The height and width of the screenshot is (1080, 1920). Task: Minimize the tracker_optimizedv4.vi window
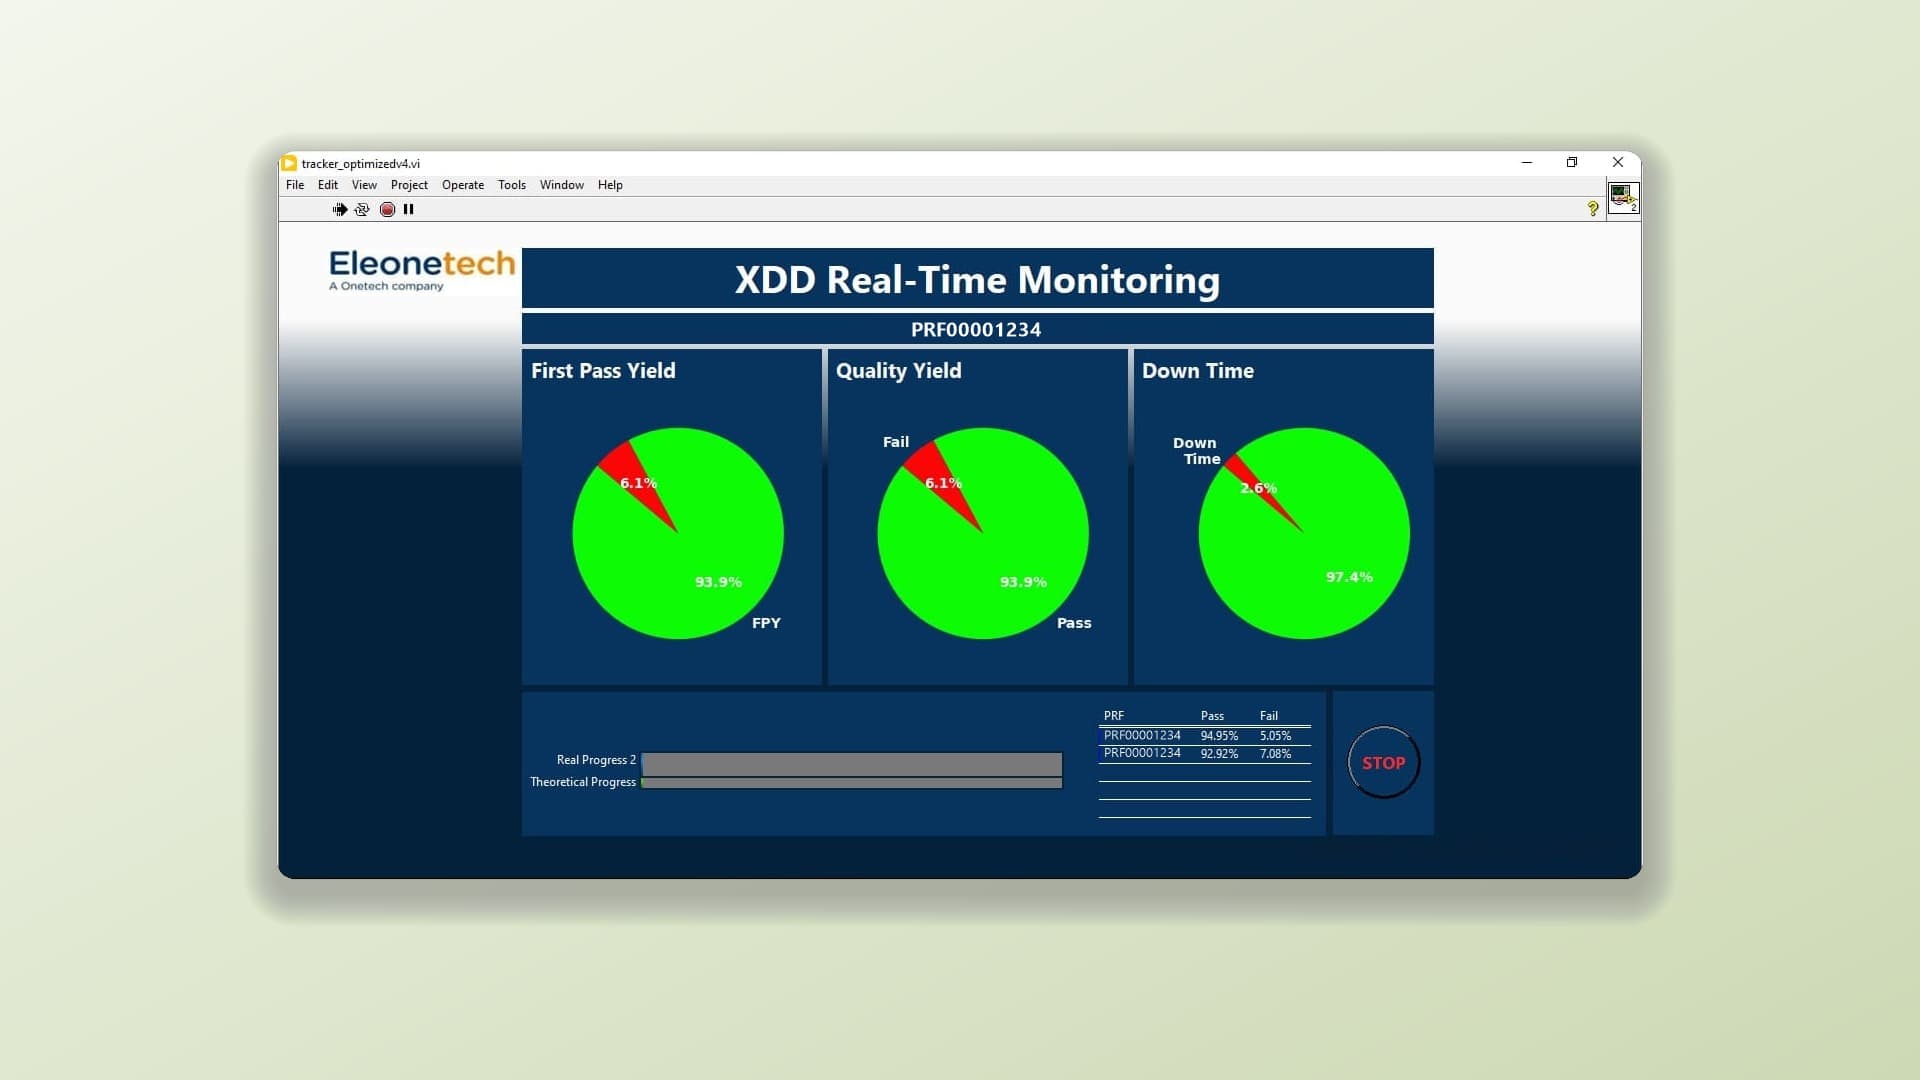(1527, 162)
